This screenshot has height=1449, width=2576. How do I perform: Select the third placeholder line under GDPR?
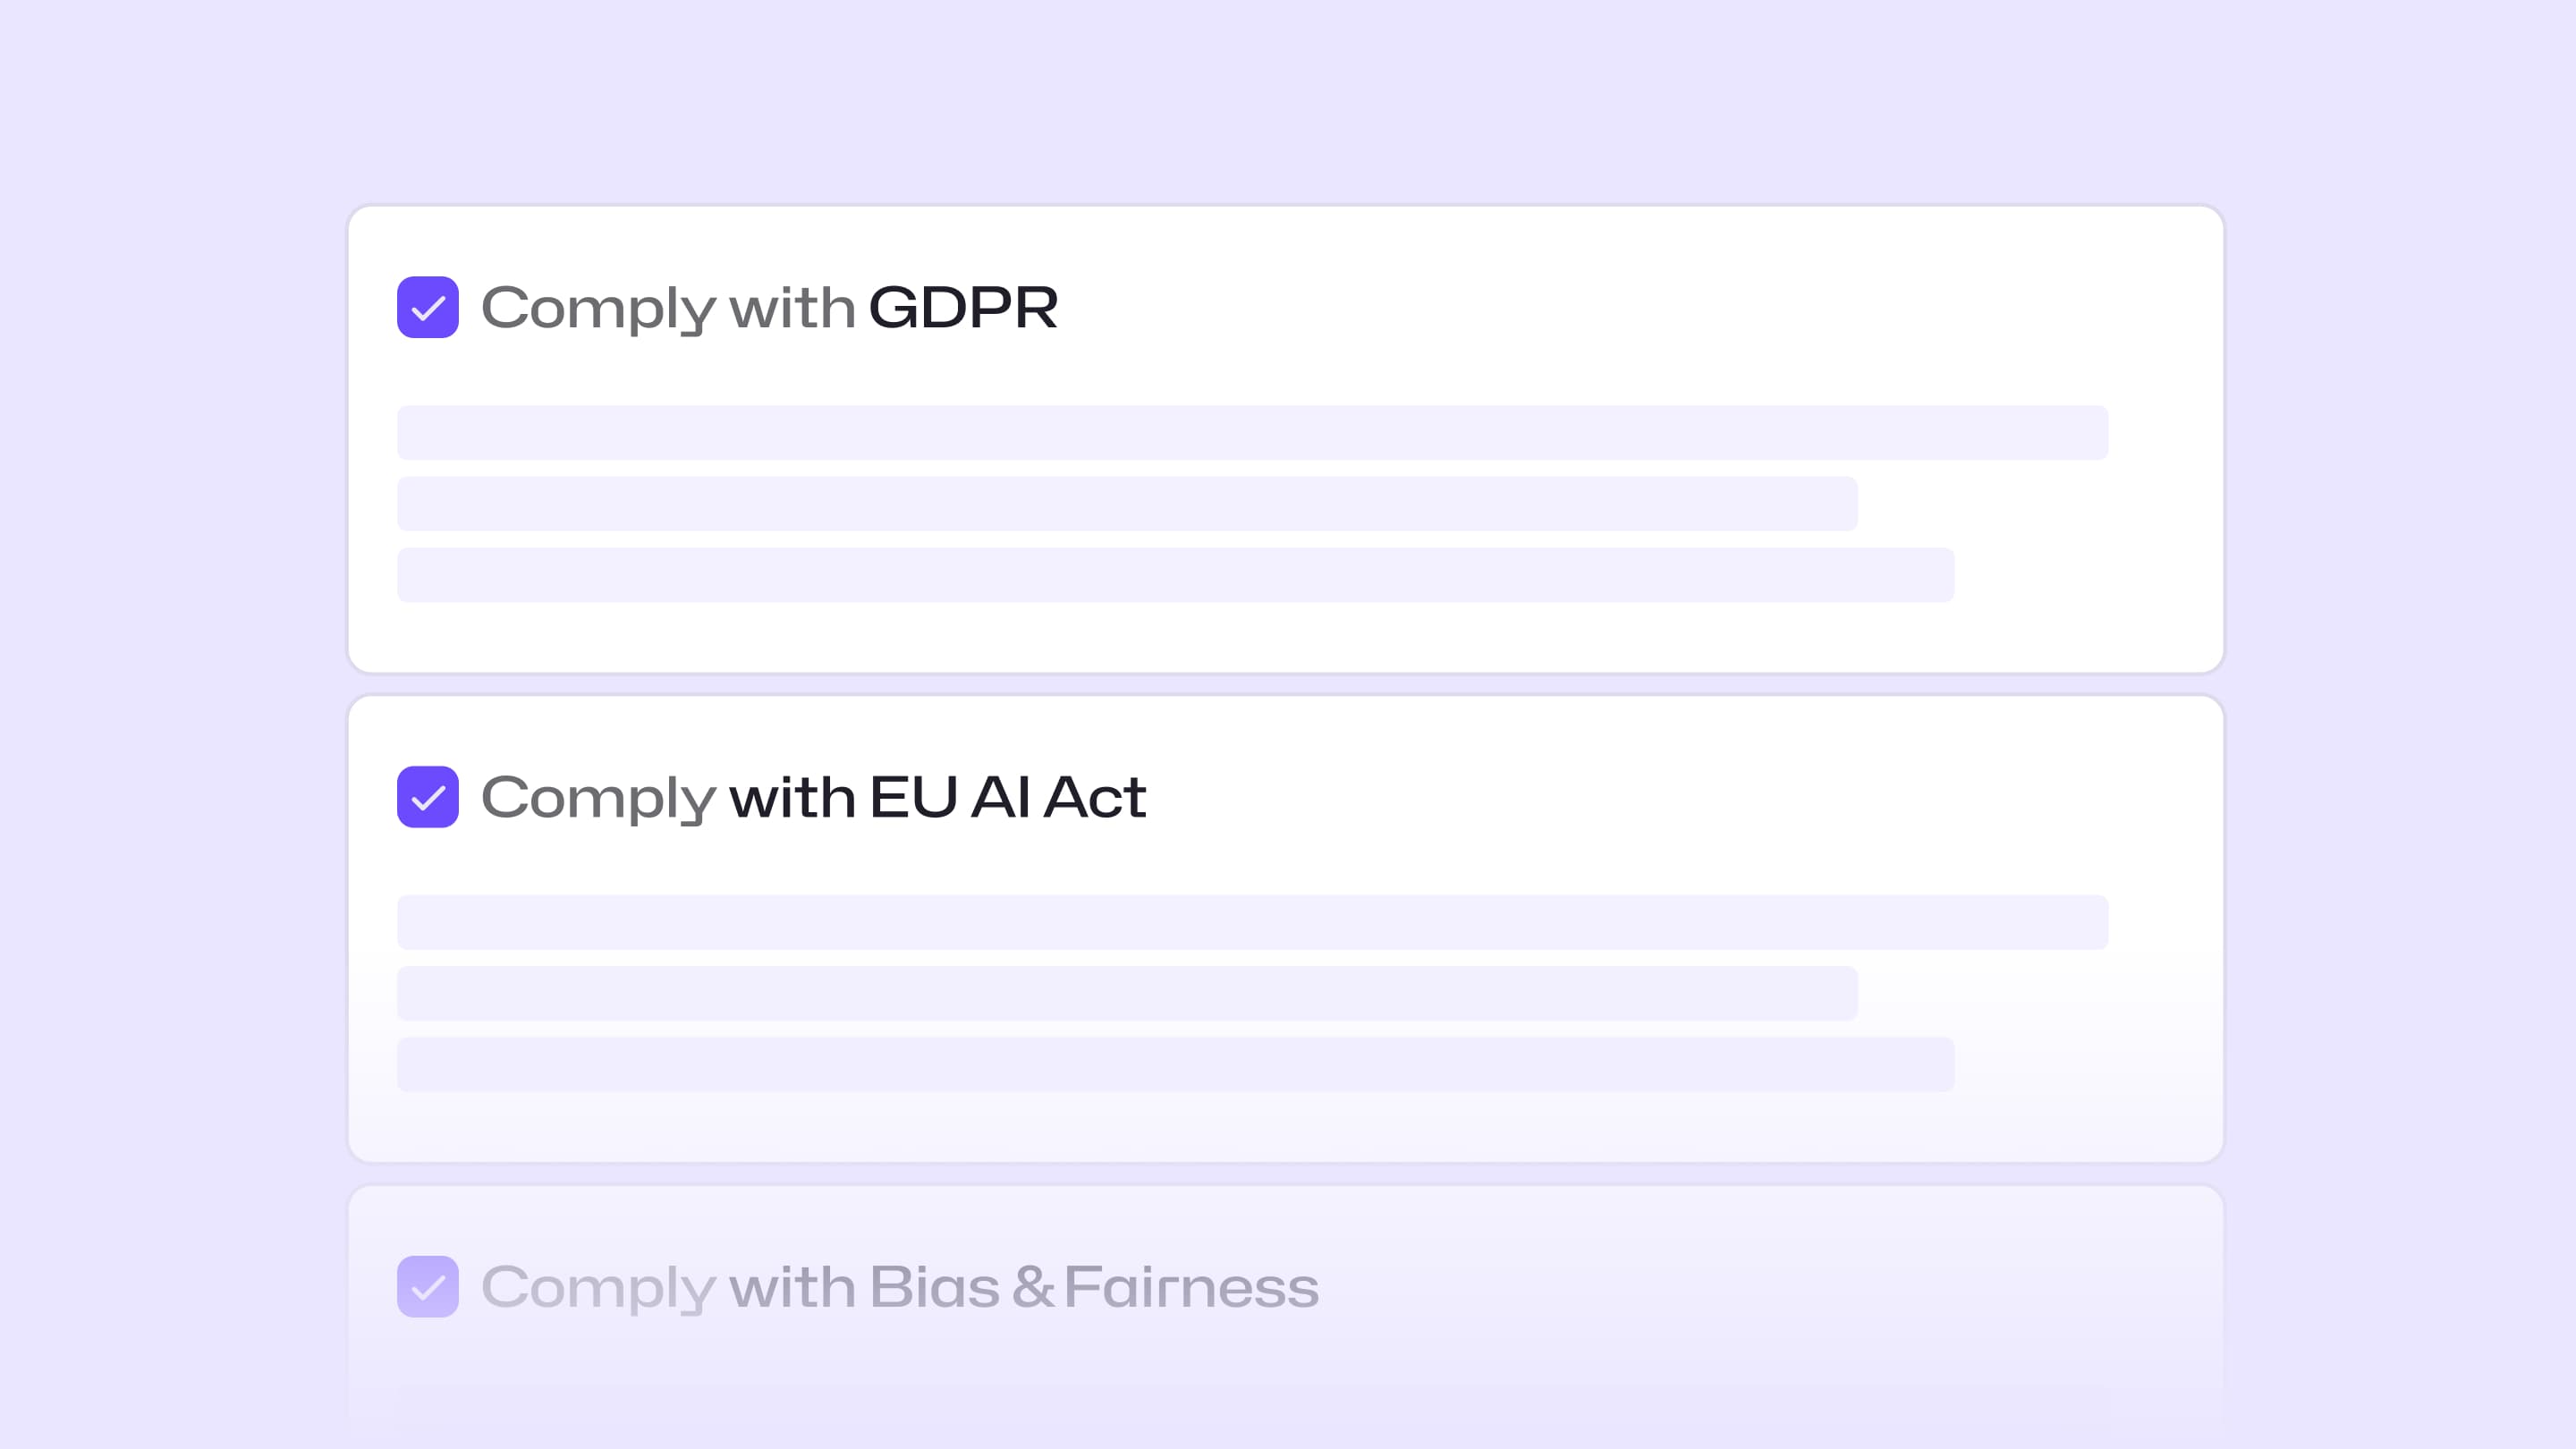pyautogui.click(x=1175, y=575)
